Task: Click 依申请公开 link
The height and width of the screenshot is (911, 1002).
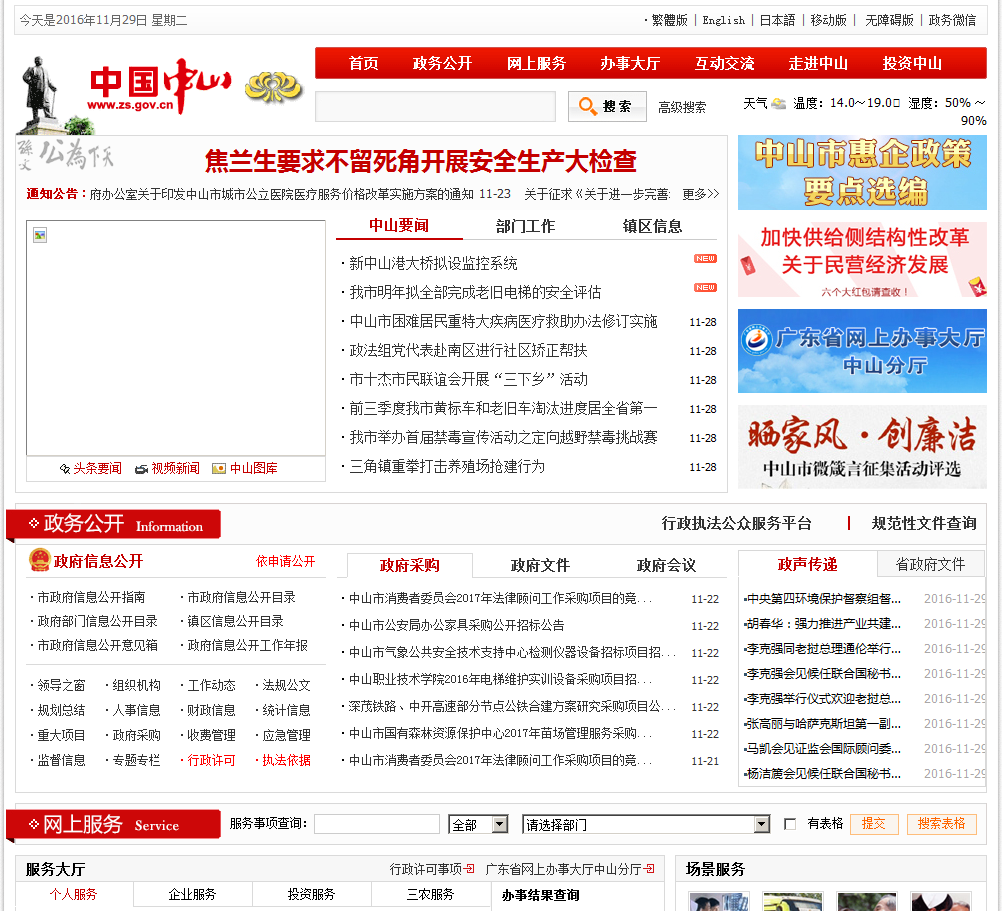Action: [x=285, y=561]
